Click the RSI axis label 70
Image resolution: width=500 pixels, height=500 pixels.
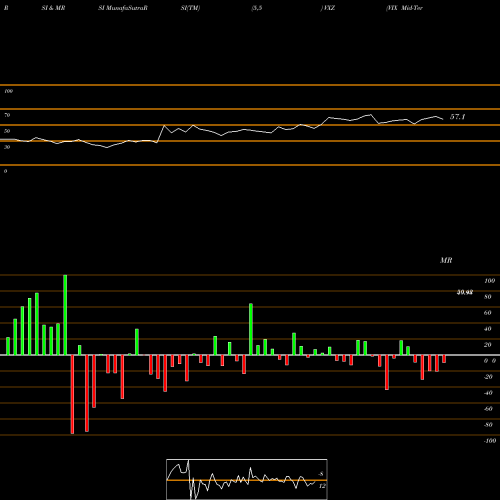7,115
